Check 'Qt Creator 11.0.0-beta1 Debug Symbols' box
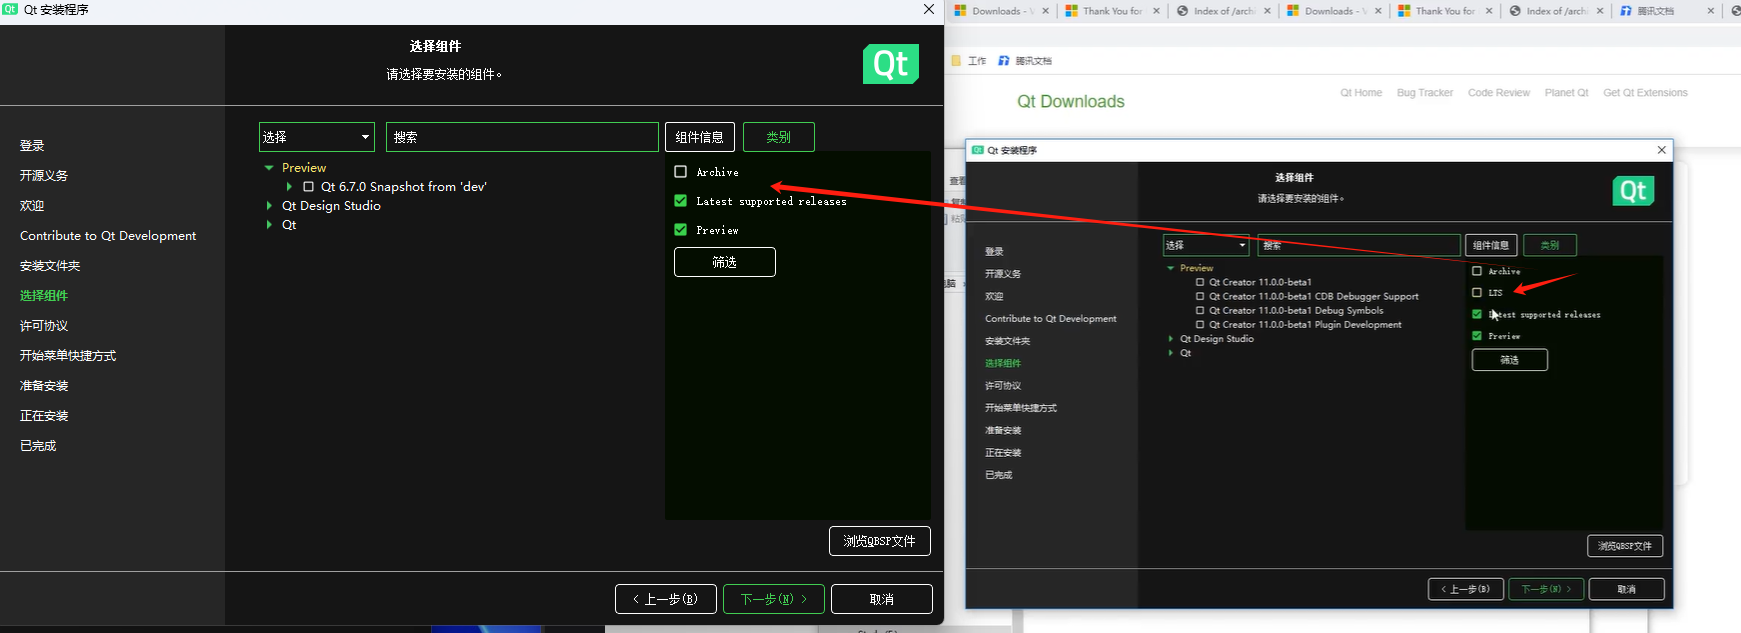 [1200, 311]
